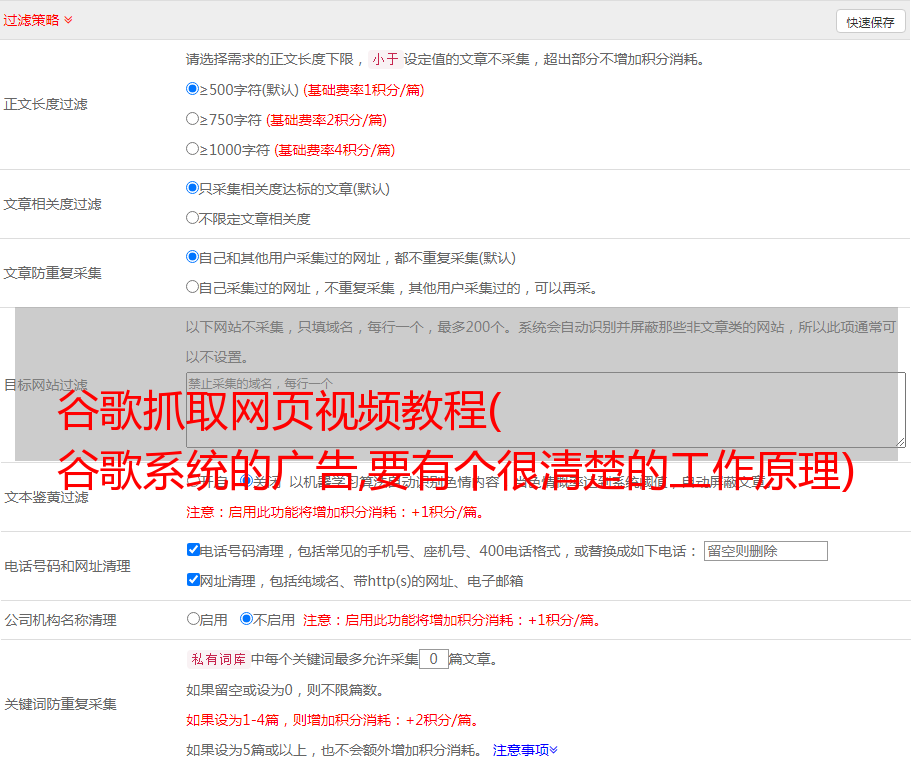This screenshot has width=912, height=768.
Task: Select the ≥1000字符 length filter
Action: point(193,149)
